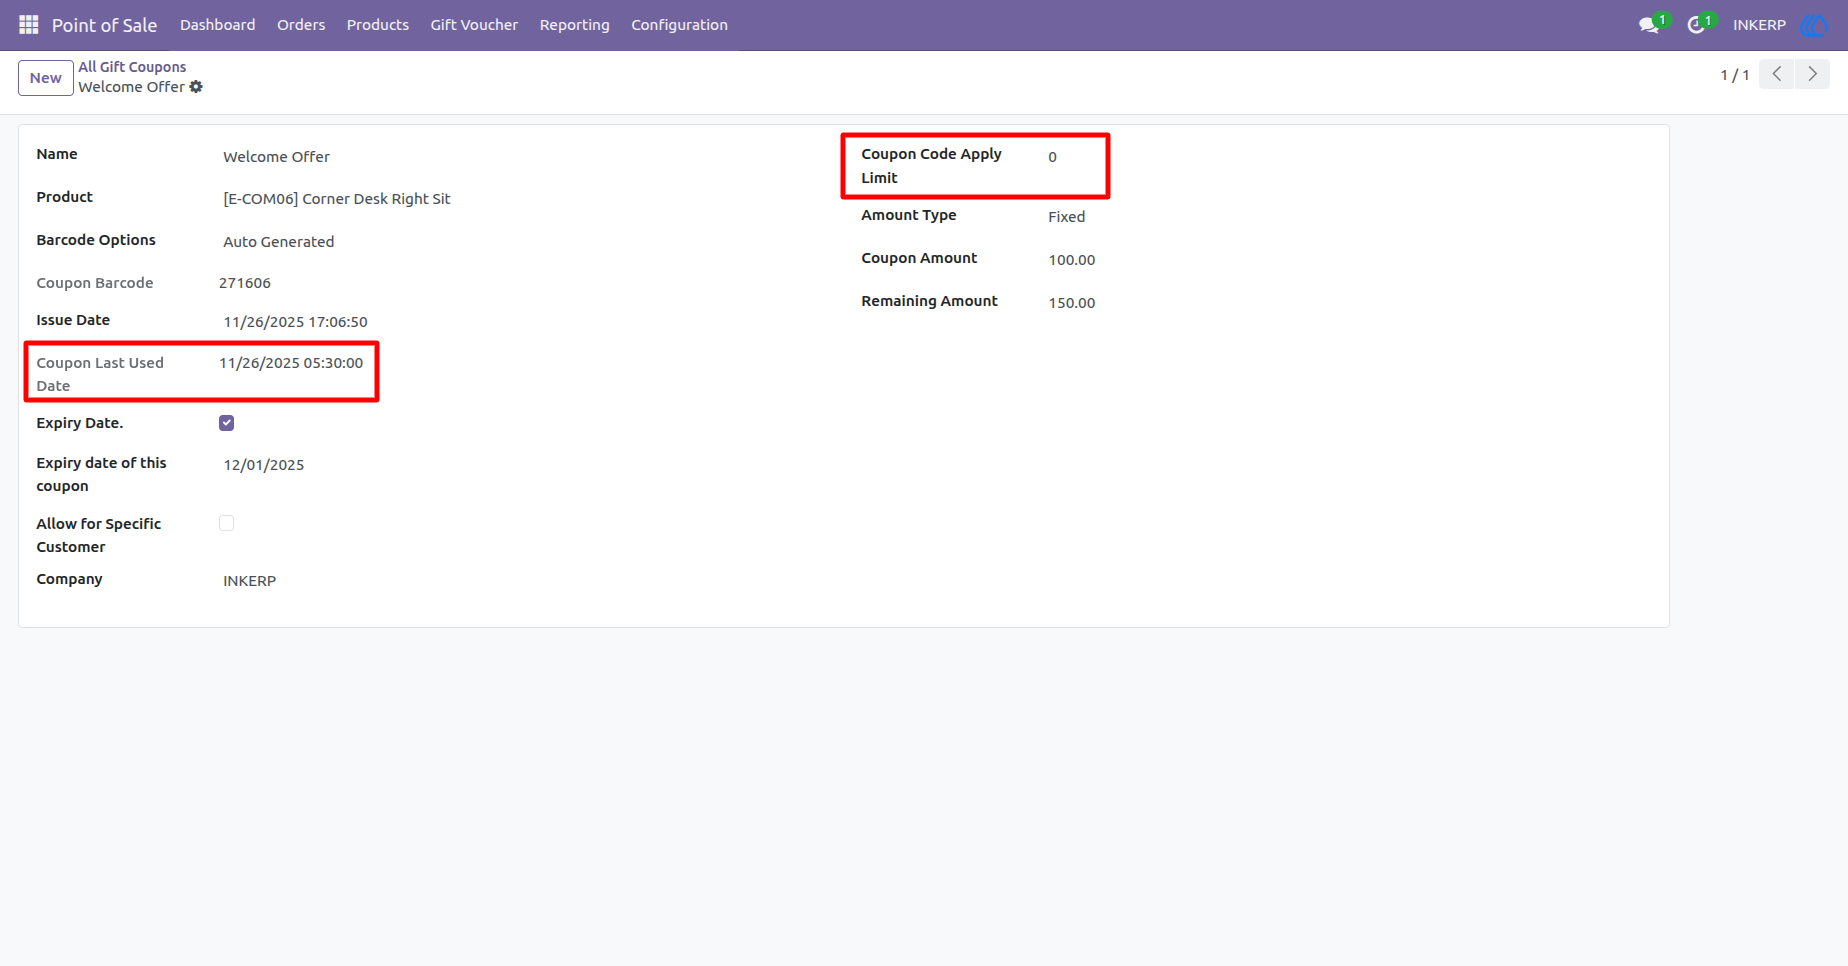This screenshot has height=966, width=1848.
Task: Go back to All Gift Coupons breadcrumb
Action: click(x=132, y=67)
